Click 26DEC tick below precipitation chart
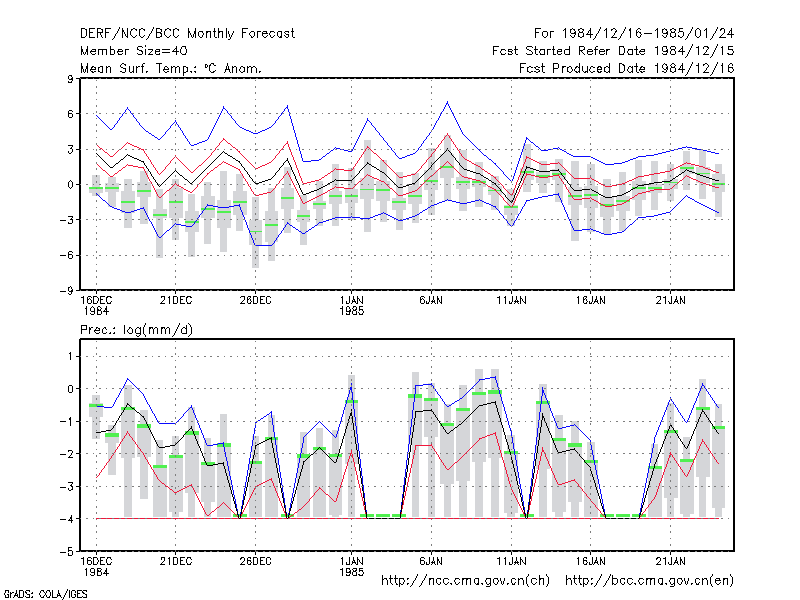Screen dimensions: 800x600 pos(255,561)
